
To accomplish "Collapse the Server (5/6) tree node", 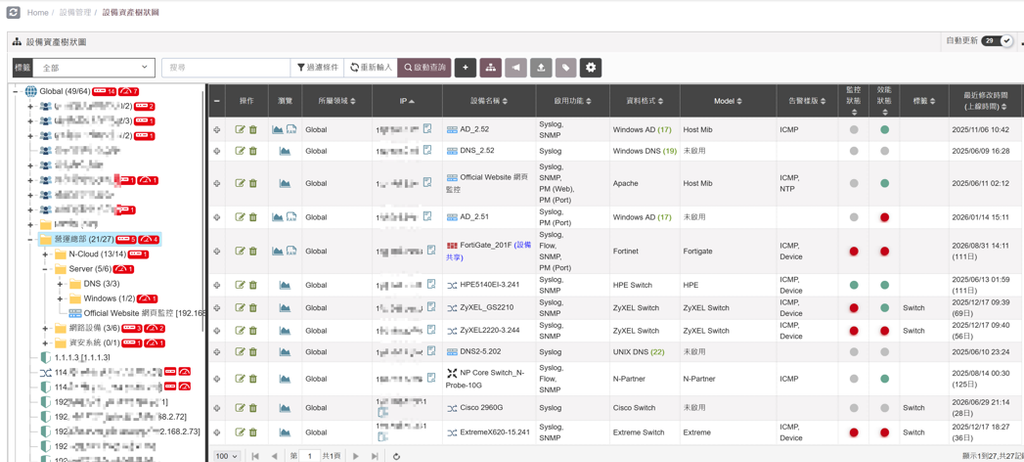I will pos(45,269).
